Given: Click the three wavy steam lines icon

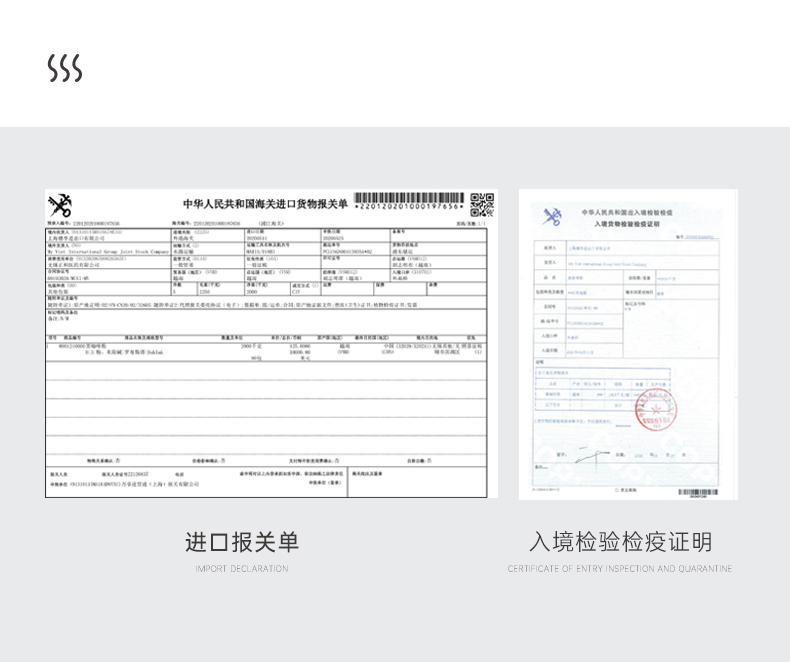Looking at the screenshot, I should [65, 68].
